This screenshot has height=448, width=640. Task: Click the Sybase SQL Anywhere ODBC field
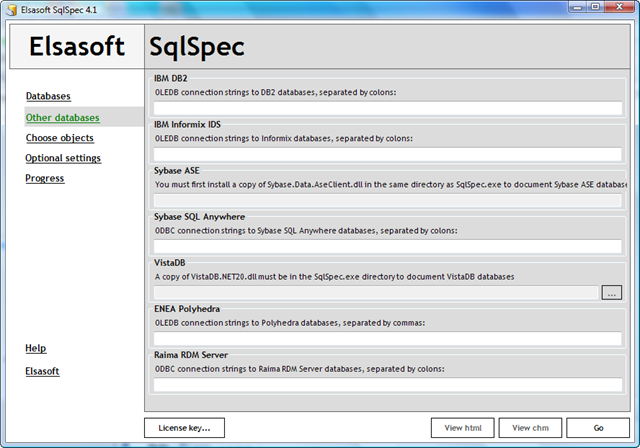click(388, 246)
